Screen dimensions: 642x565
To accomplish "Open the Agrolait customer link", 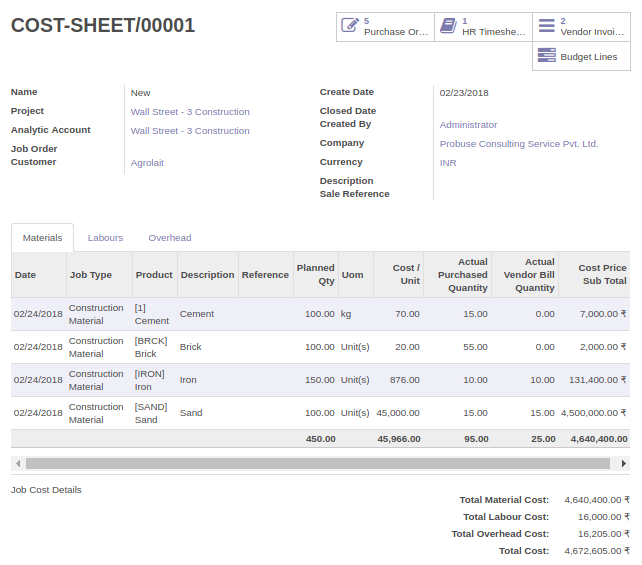I will point(147,163).
